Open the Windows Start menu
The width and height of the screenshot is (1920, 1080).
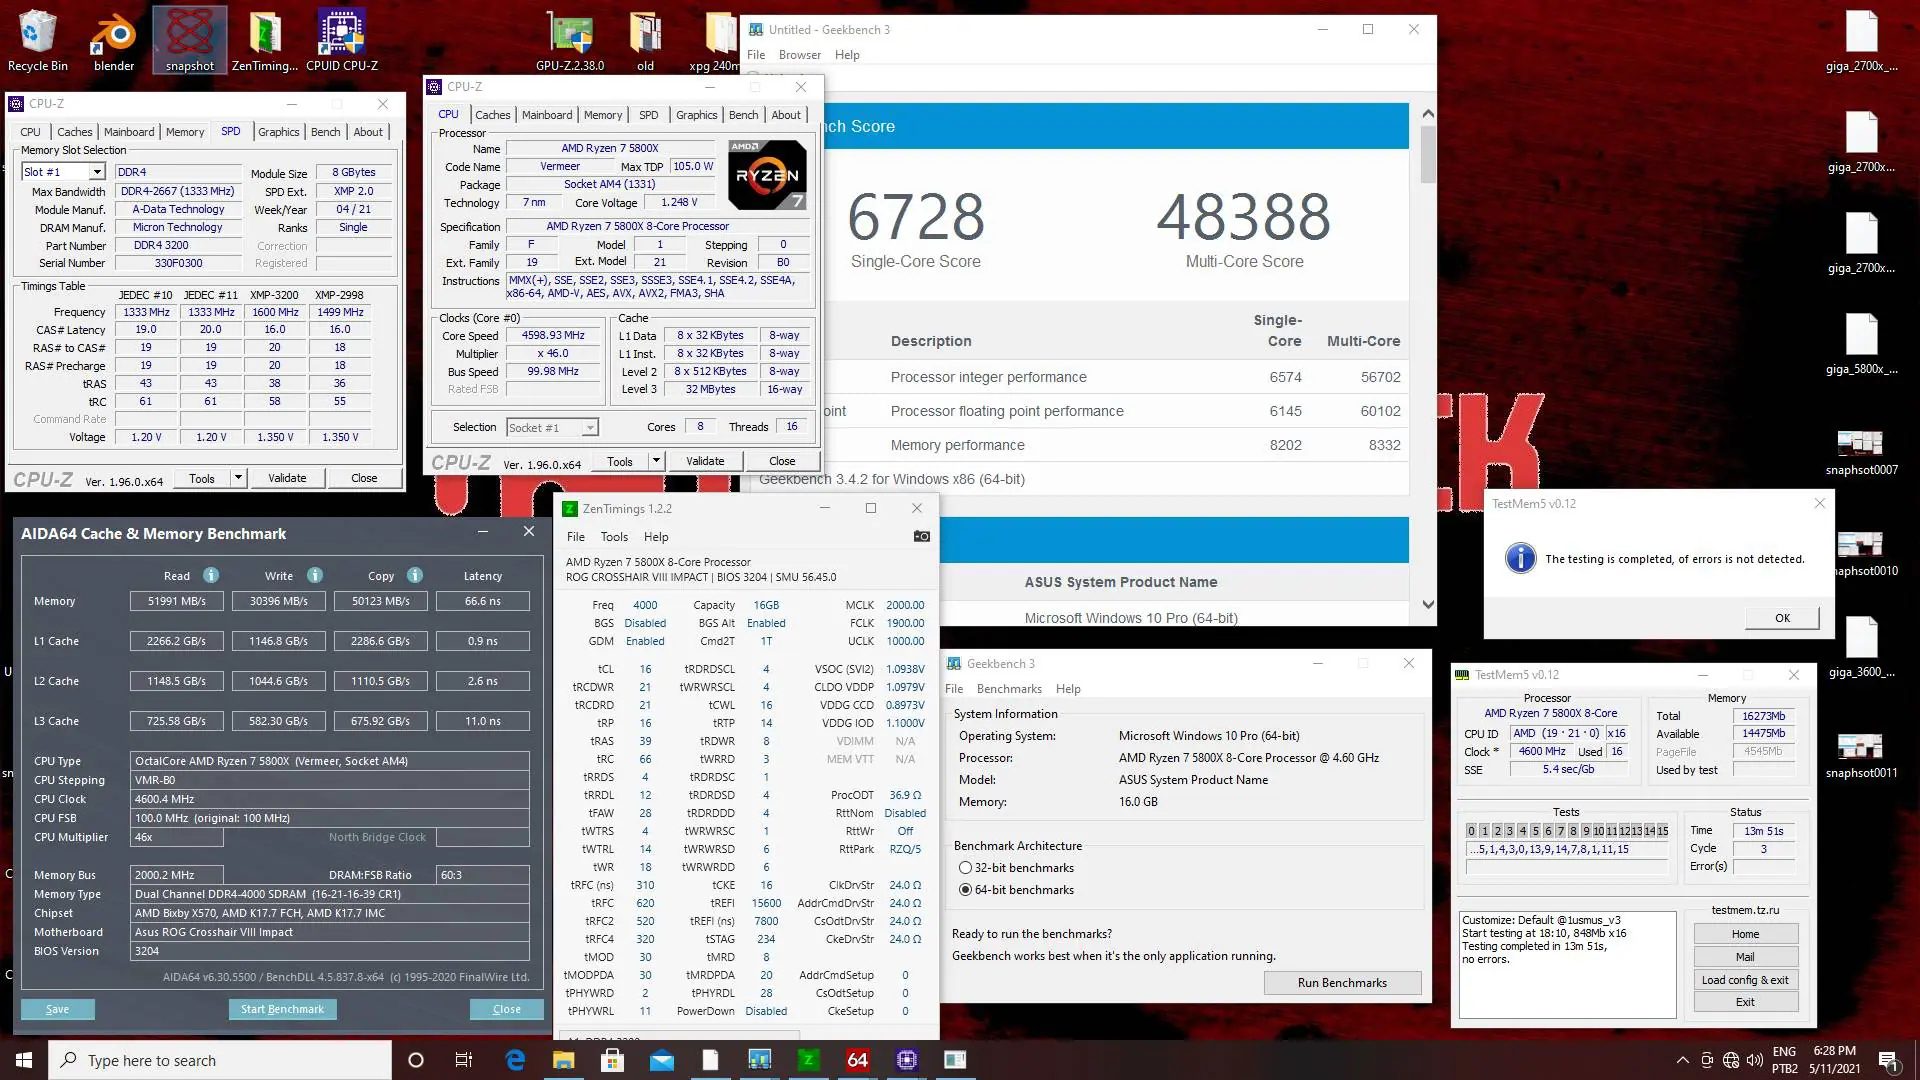24,1060
